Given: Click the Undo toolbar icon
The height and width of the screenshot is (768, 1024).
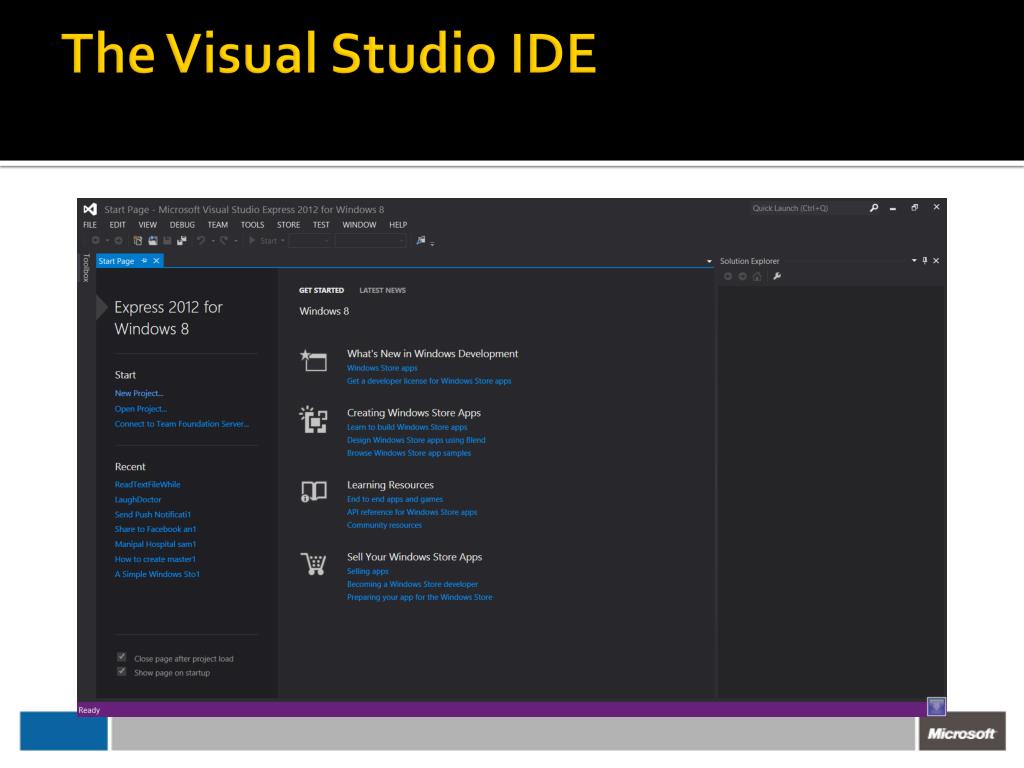Looking at the screenshot, I should click(201, 240).
